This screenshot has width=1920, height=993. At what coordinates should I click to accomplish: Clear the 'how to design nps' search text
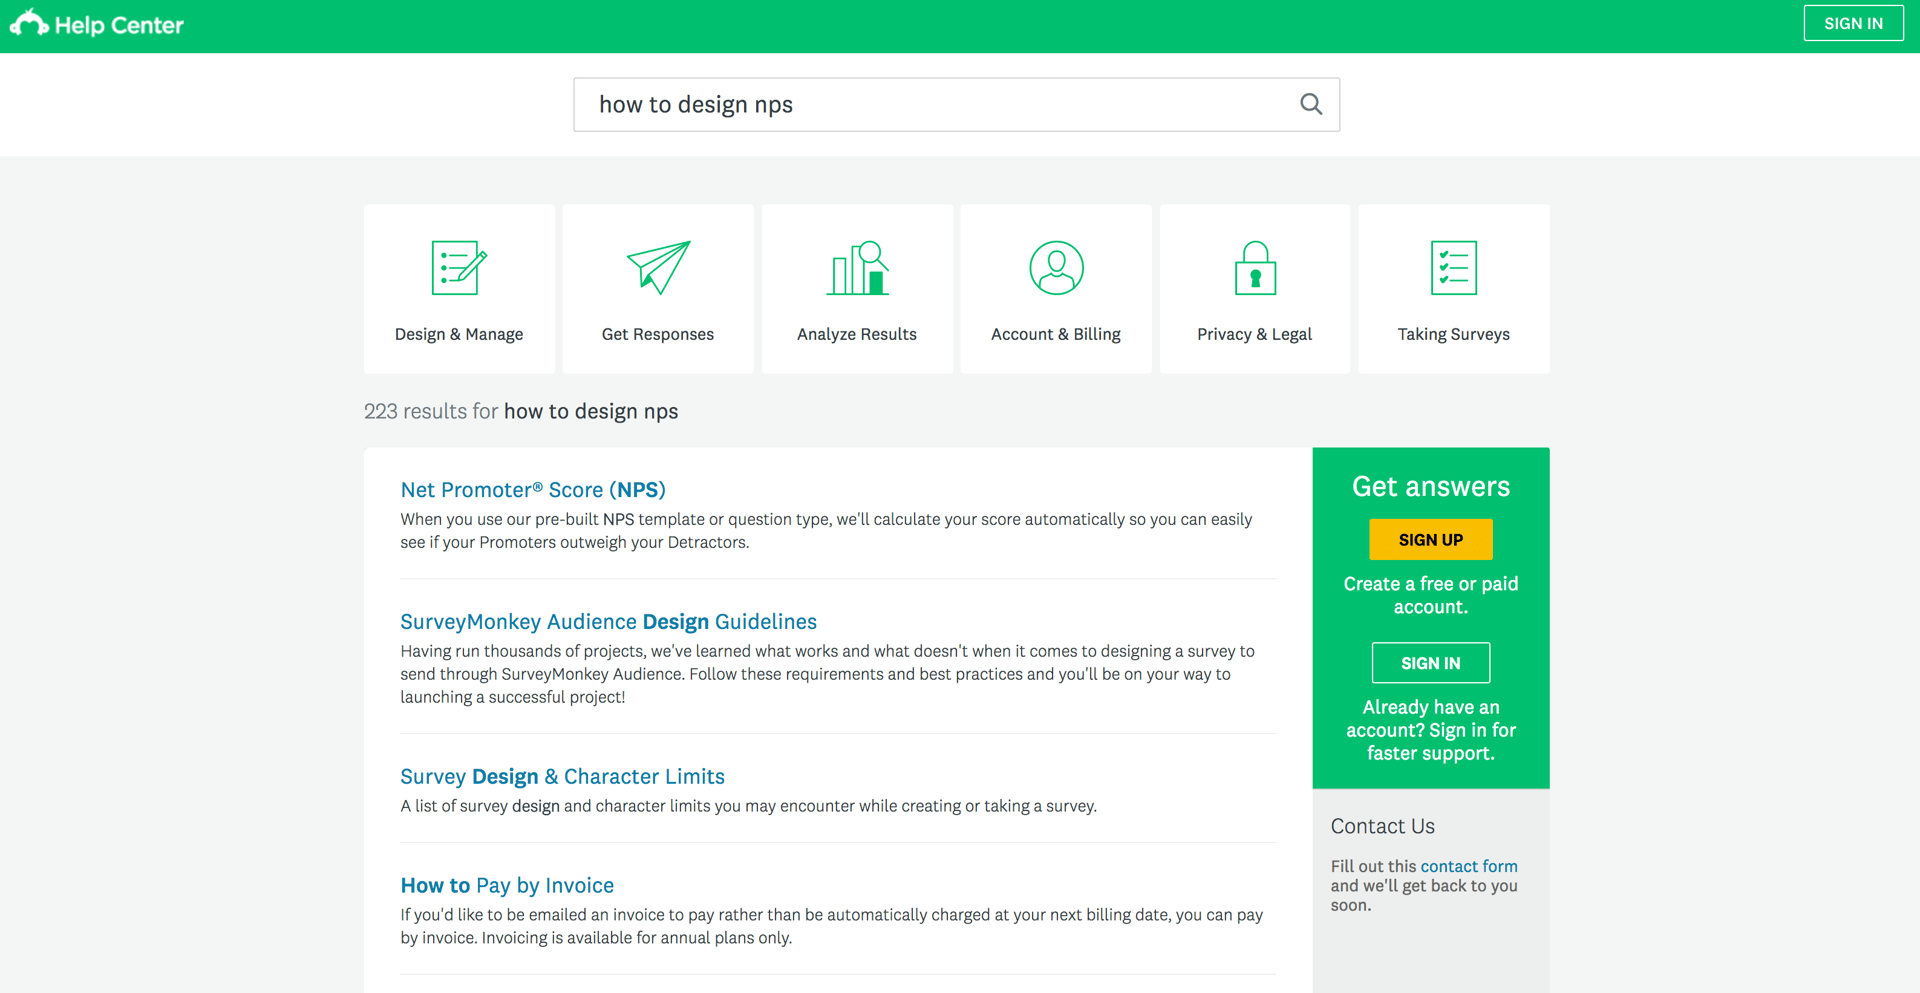[x=696, y=104]
